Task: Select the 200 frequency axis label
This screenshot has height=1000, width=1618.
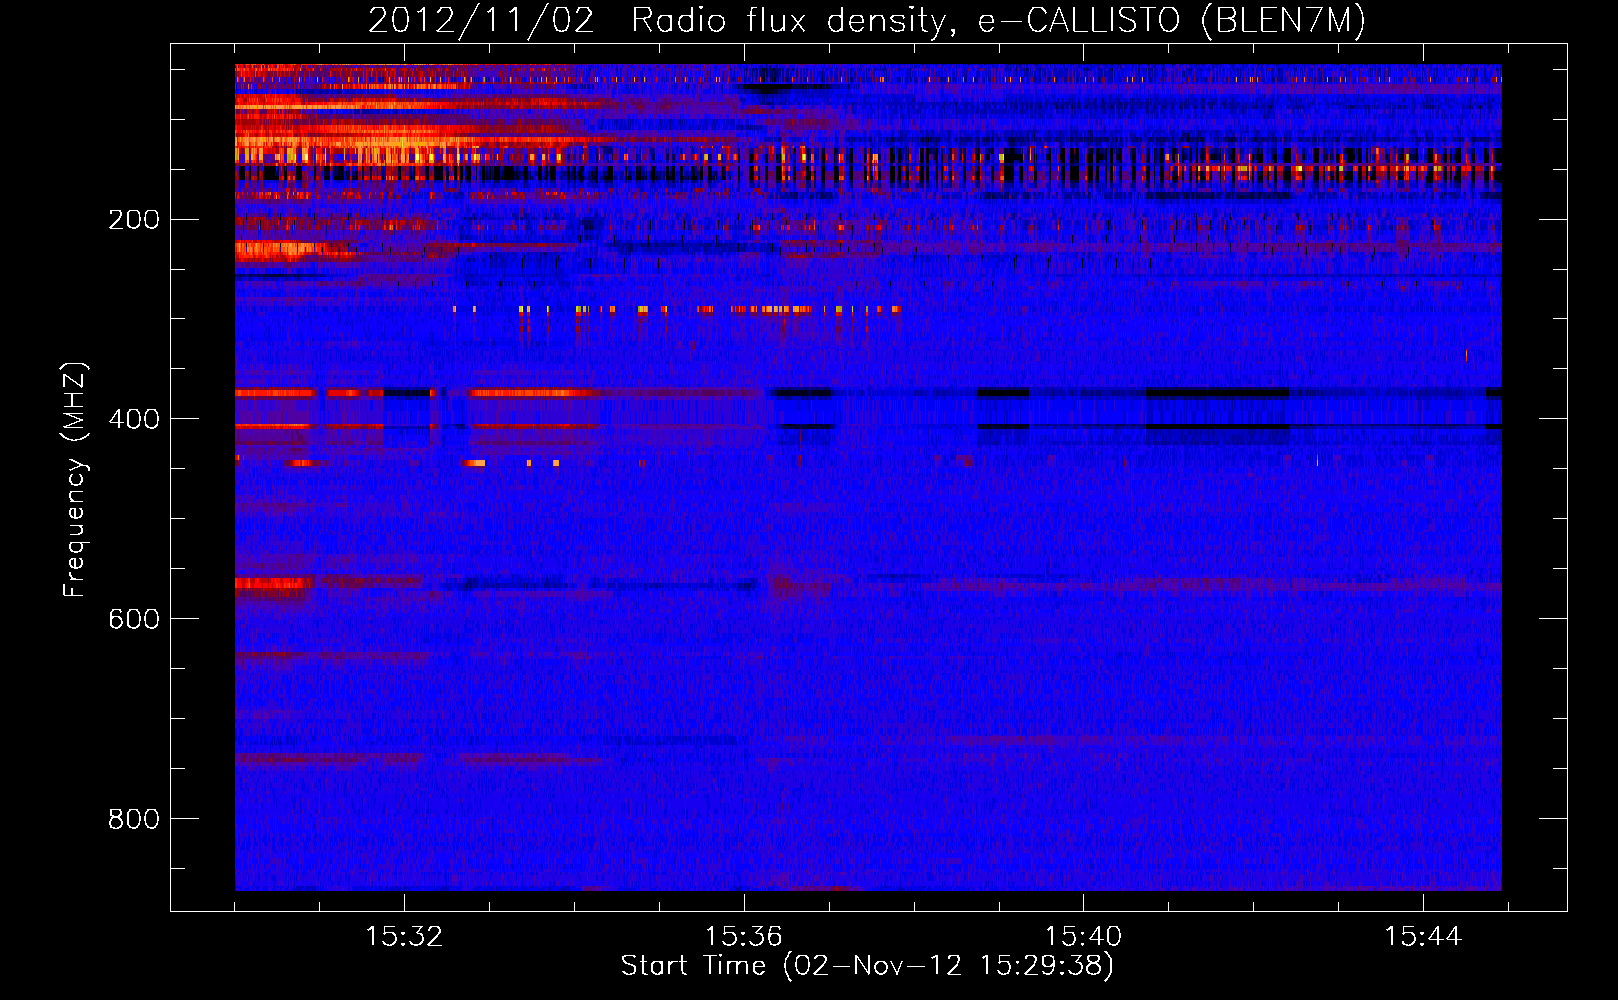Action: coord(133,219)
